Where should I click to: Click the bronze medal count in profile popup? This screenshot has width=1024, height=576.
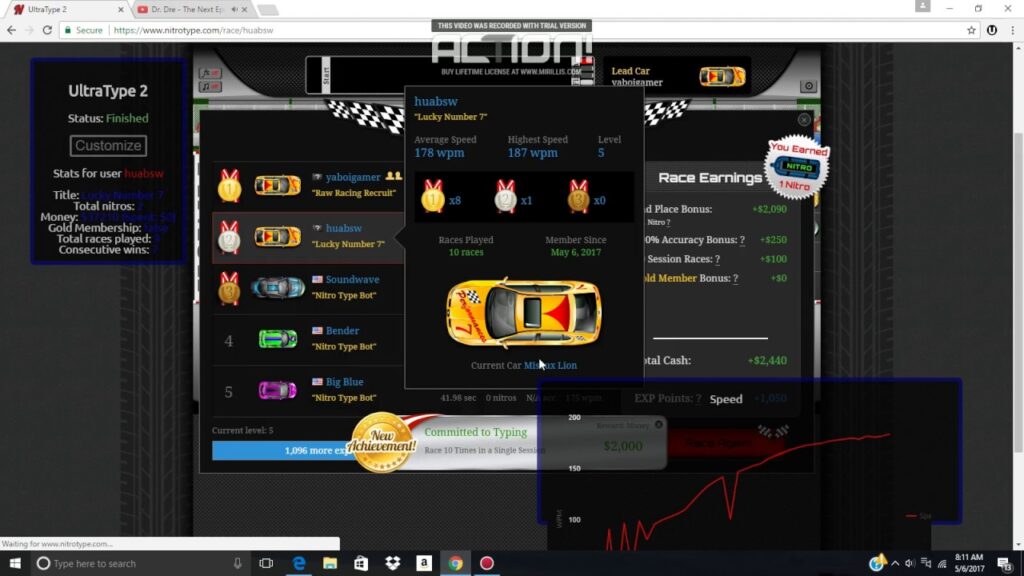586,197
